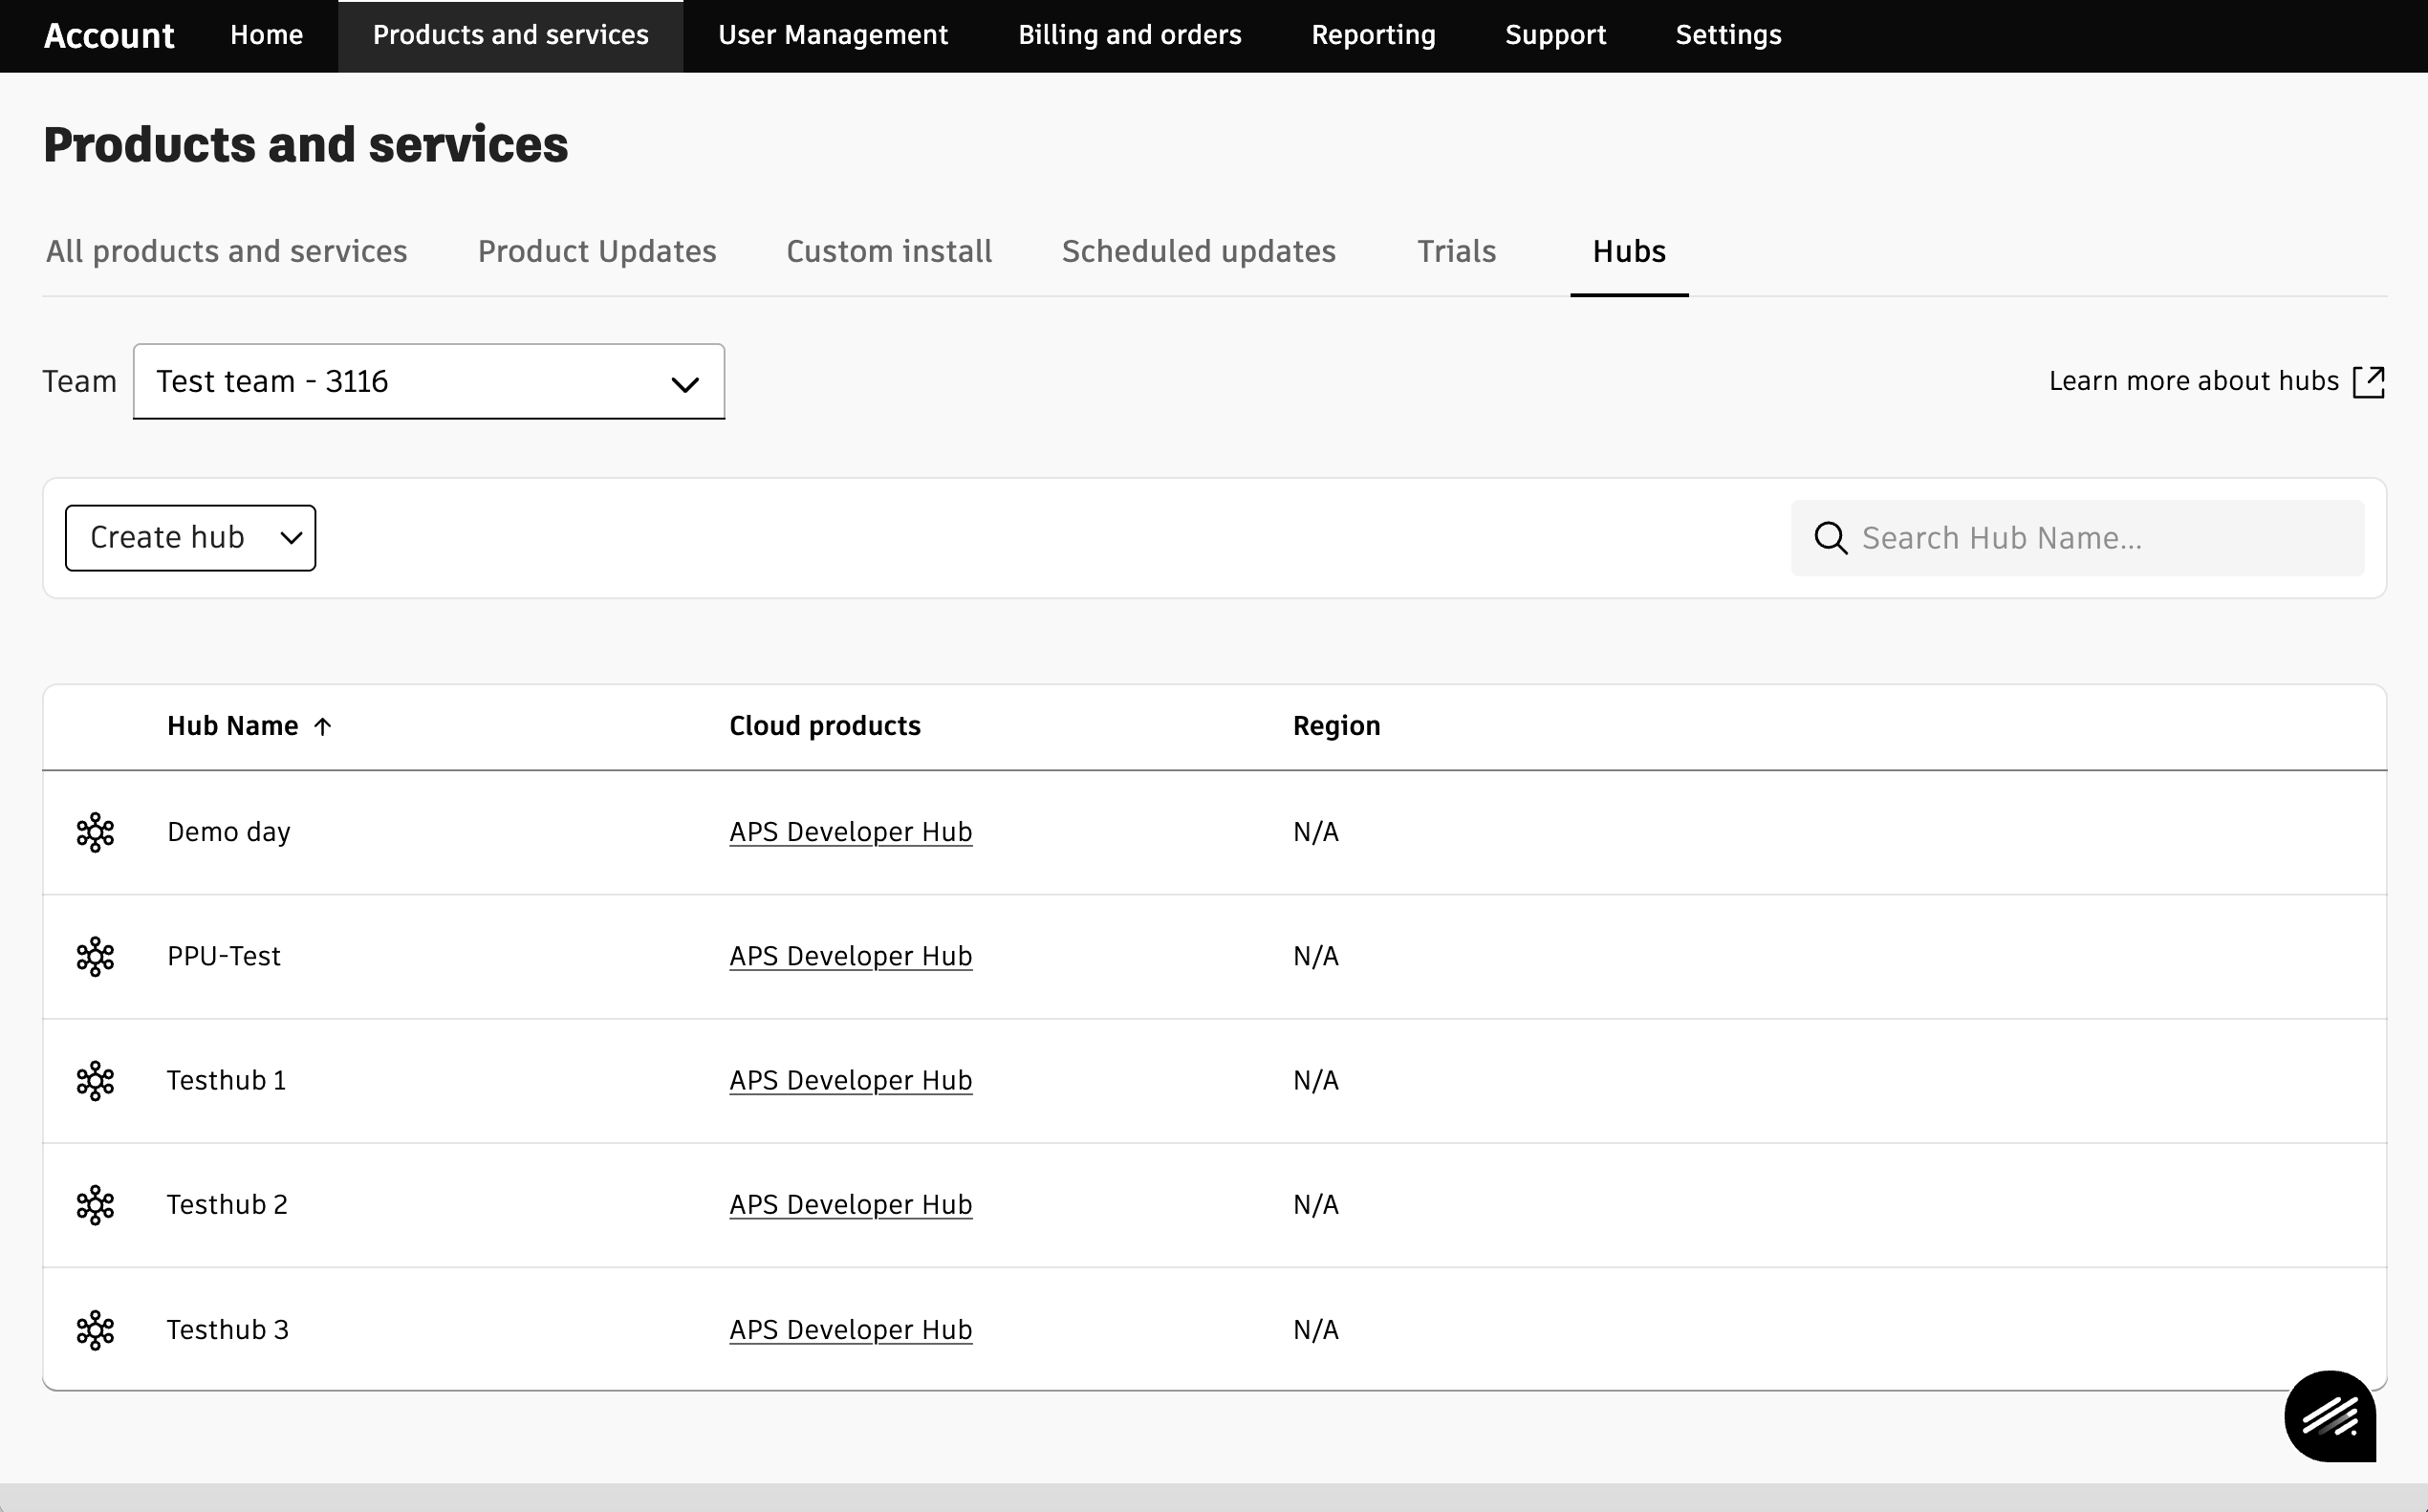Click the hub icon beside Demo day
The image size is (2428, 1512).
pyautogui.click(x=95, y=832)
